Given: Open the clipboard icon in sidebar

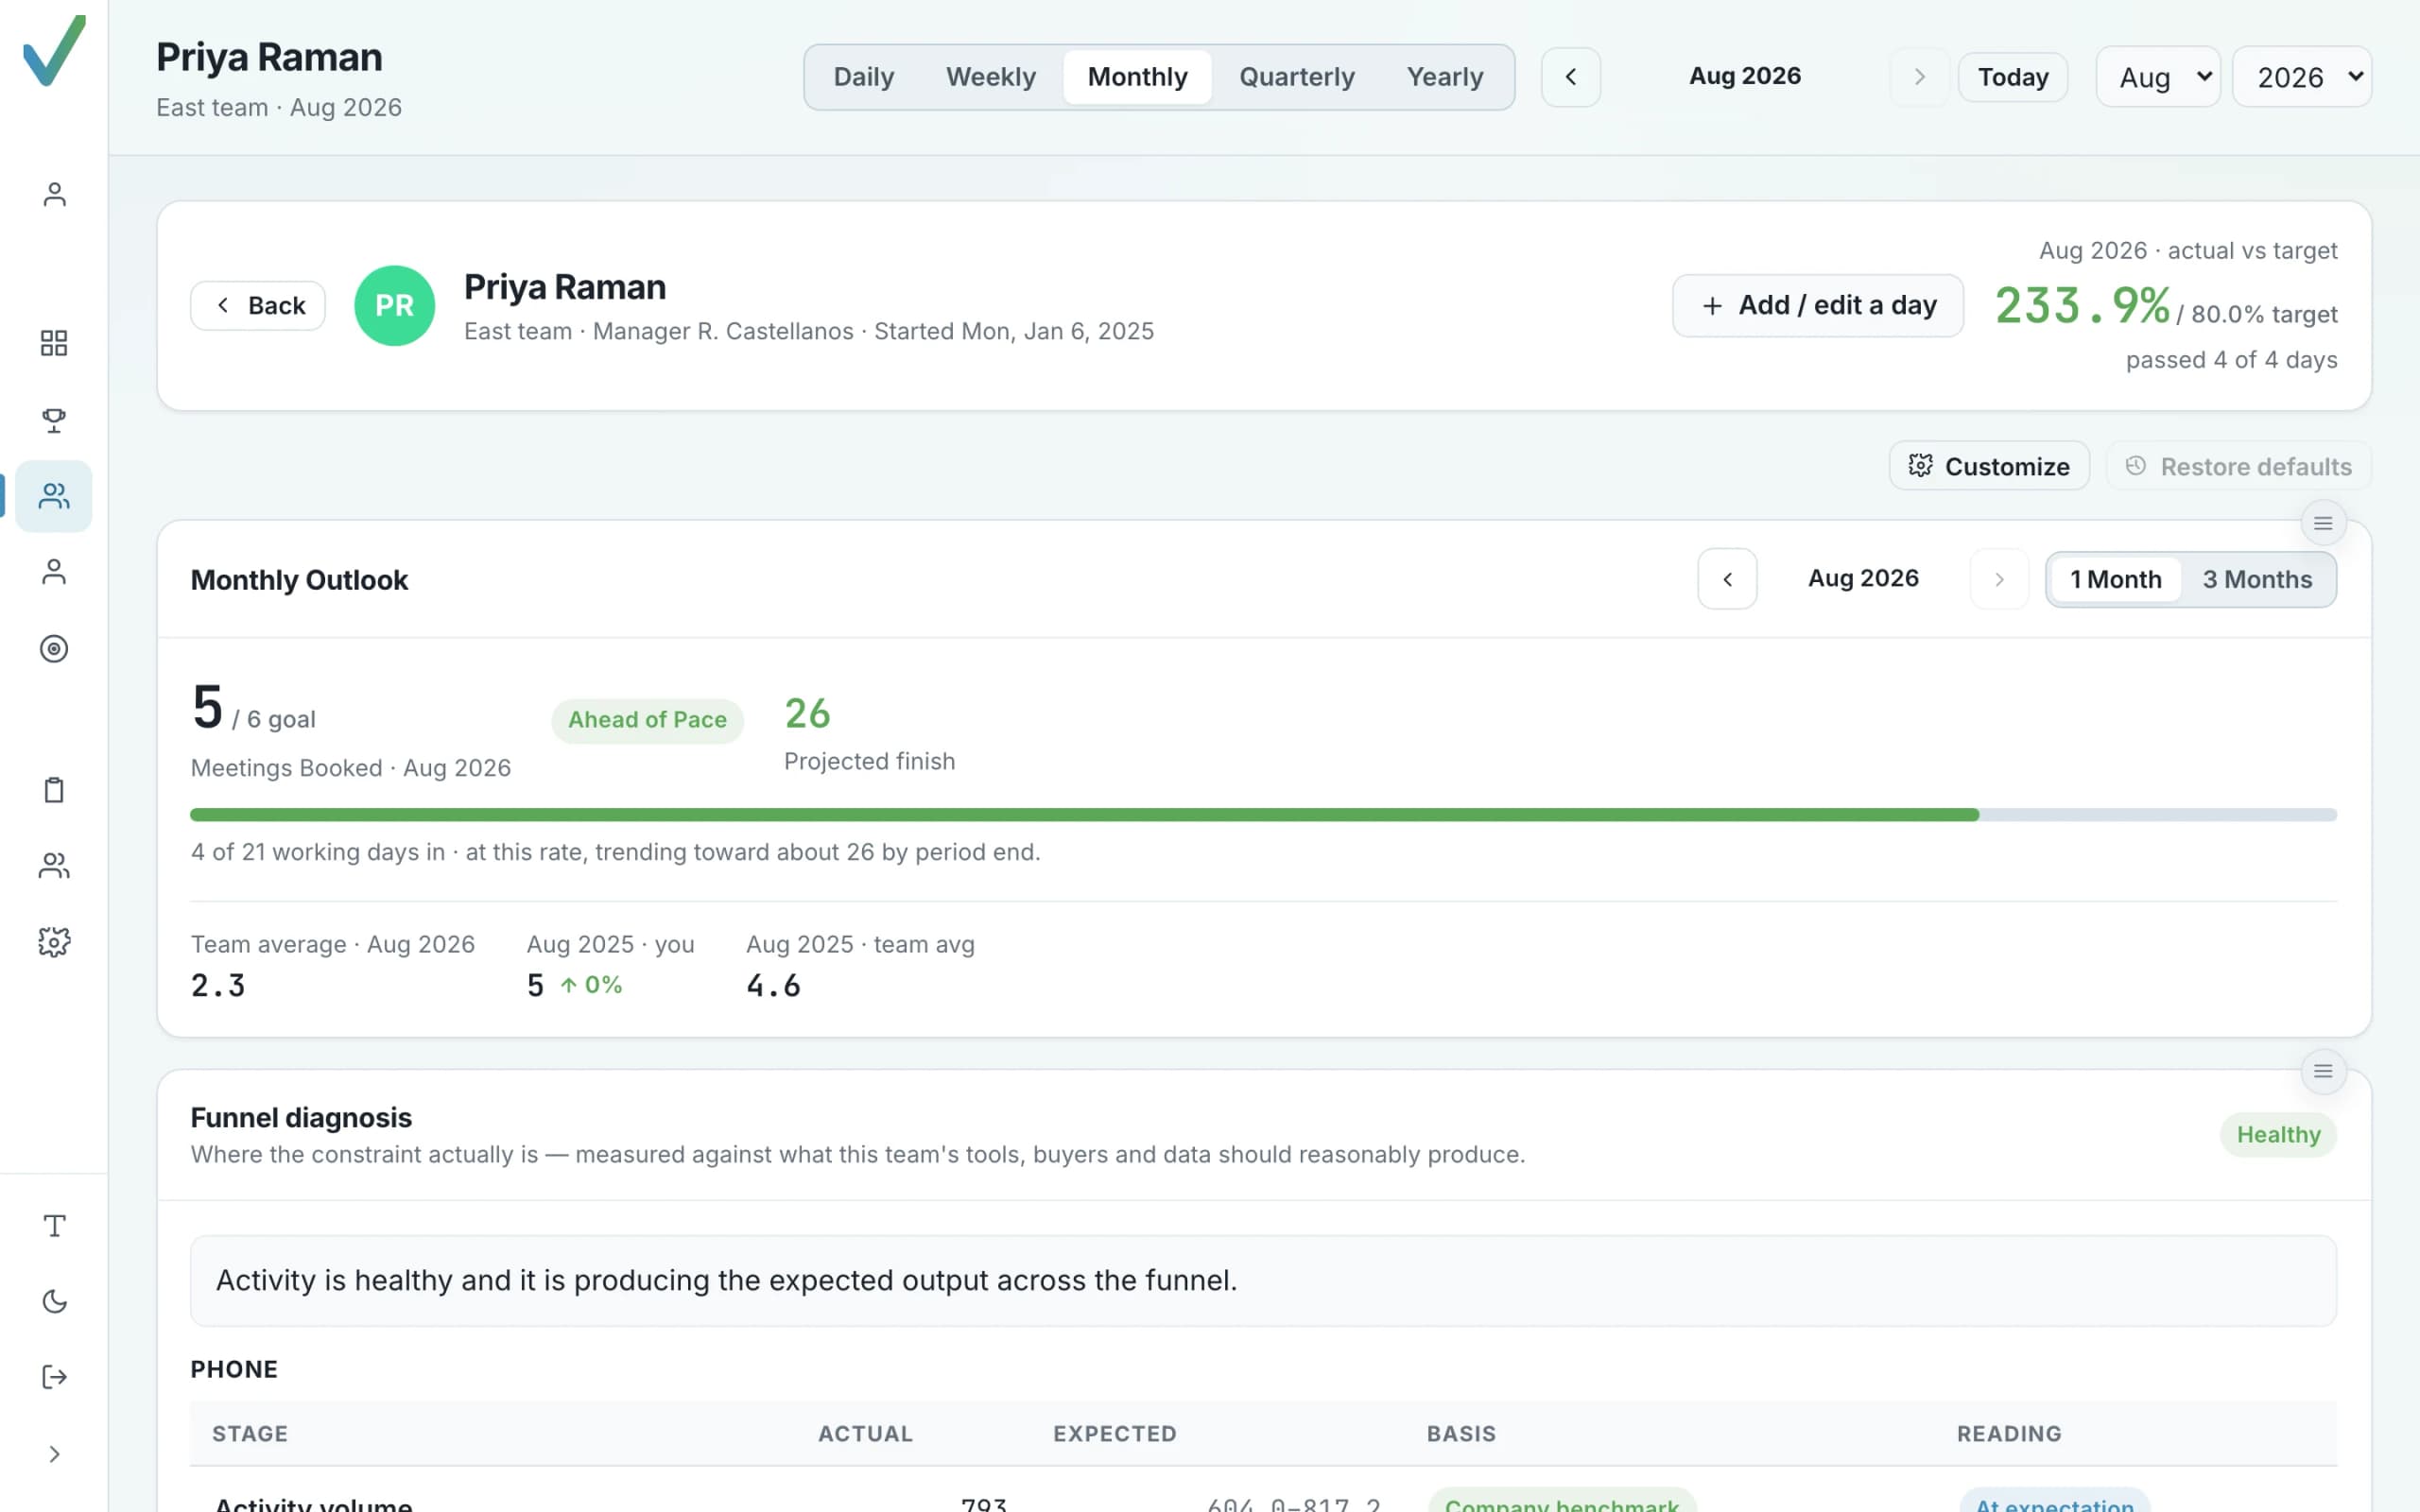Looking at the screenshot, I should (x=54, y=790).
